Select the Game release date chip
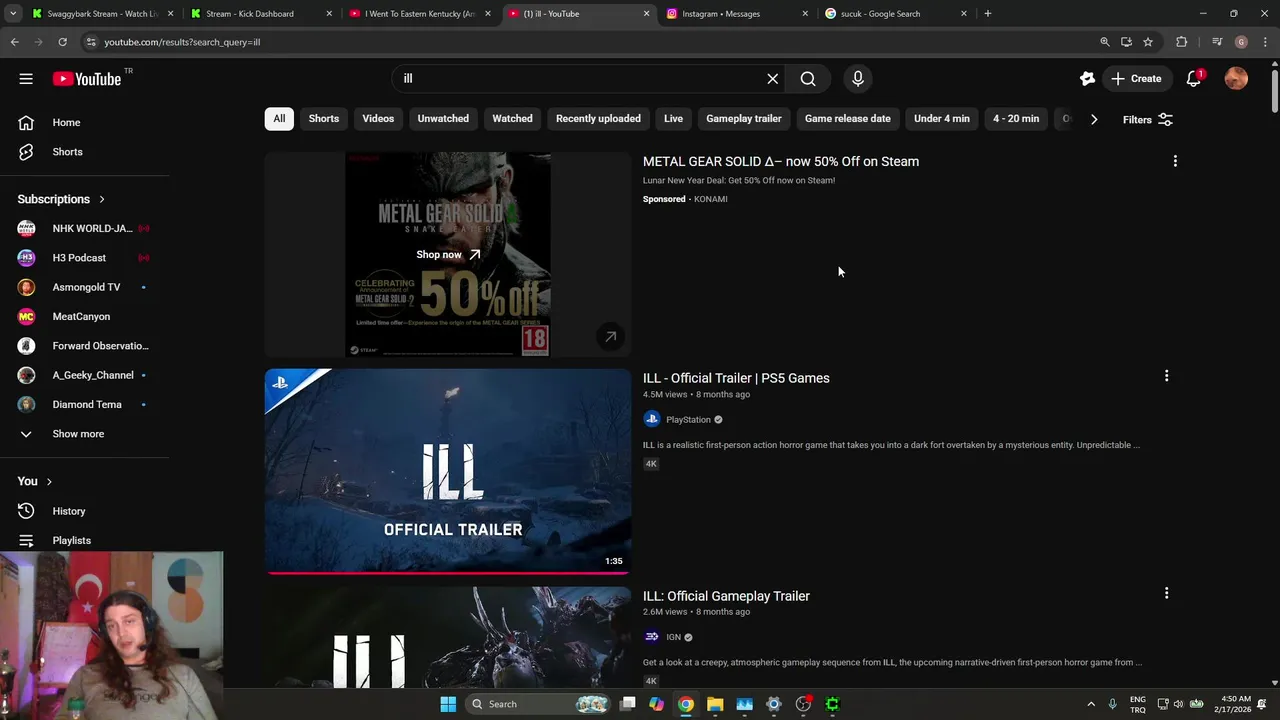 click(848, 118)
